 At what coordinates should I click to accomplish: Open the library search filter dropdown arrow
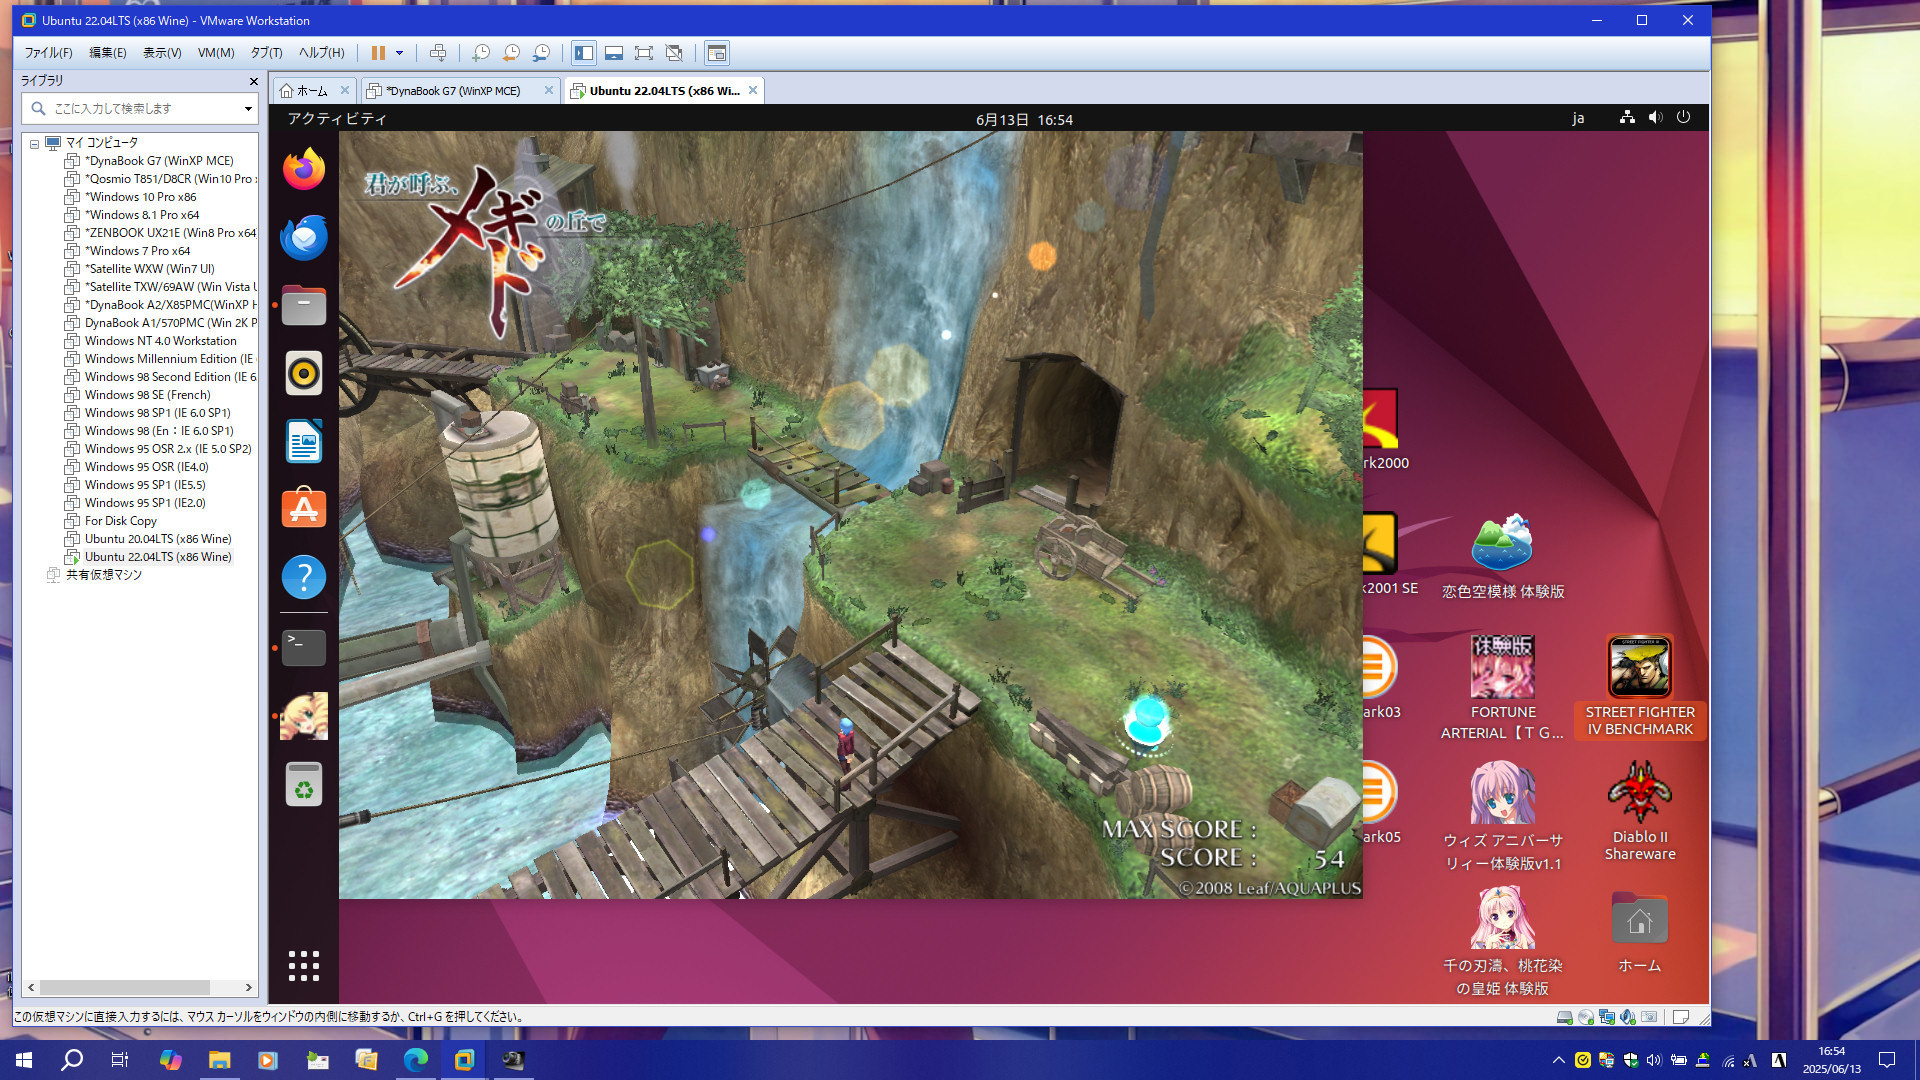point(248,108)
